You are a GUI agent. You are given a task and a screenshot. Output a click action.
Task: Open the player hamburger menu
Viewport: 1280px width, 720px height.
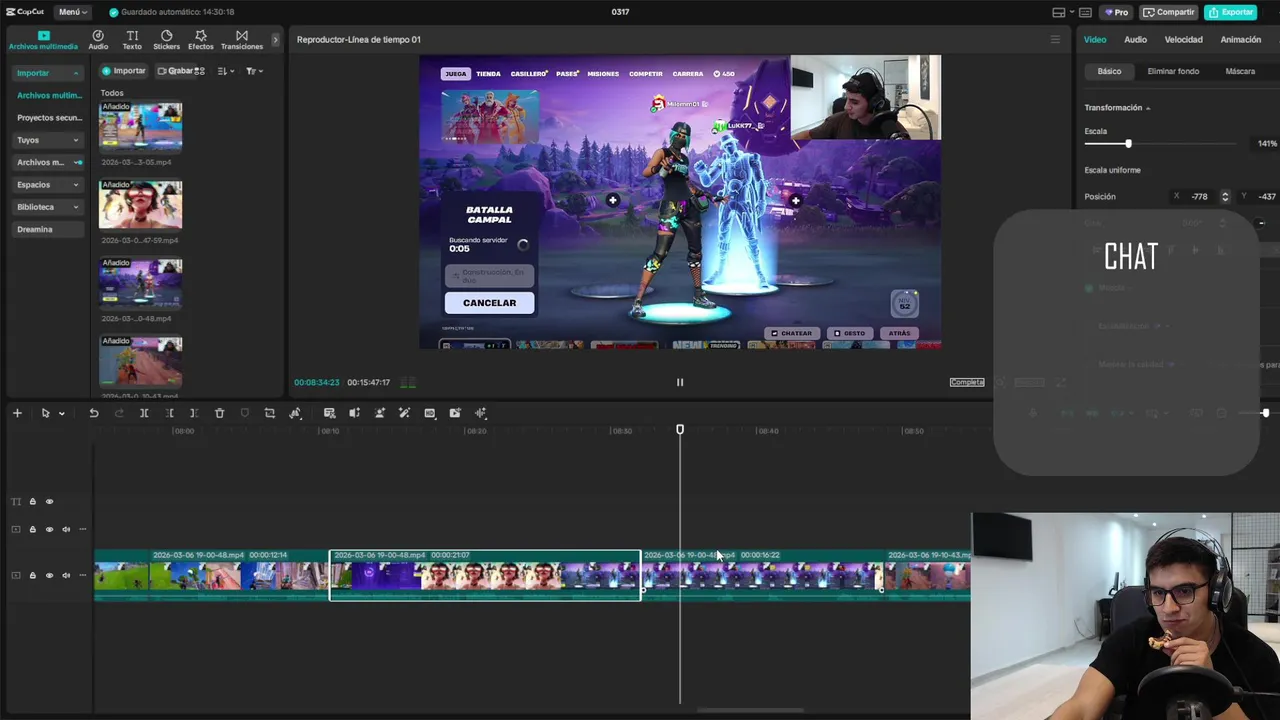[x=1055, y=40]
